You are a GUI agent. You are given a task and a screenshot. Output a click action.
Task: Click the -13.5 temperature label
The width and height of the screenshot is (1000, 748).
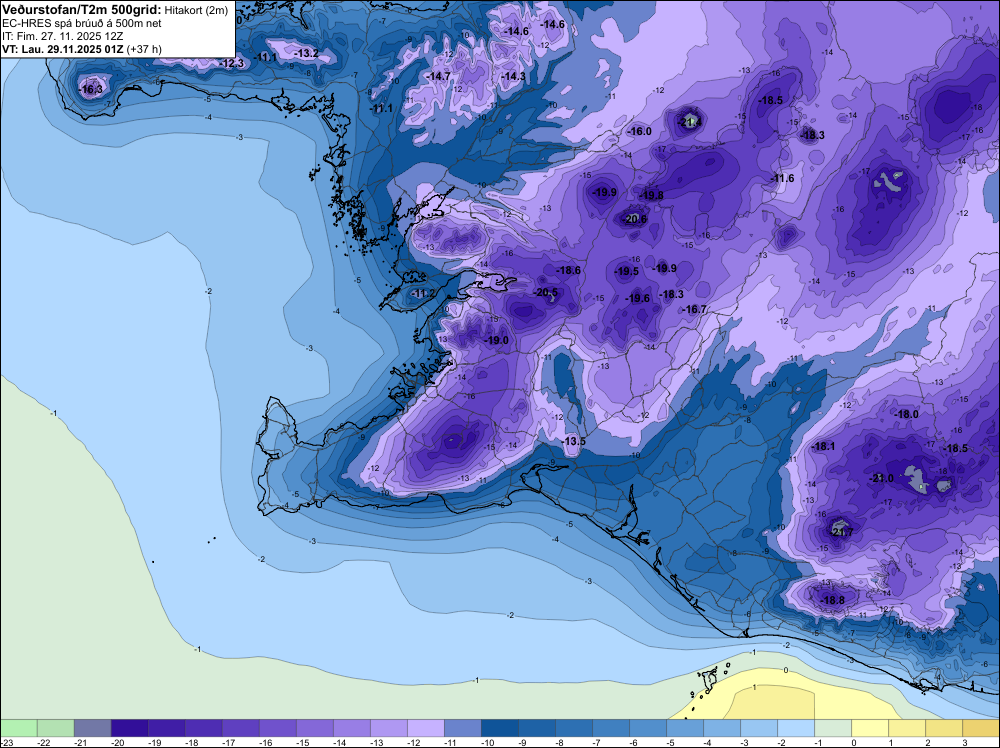573,441
